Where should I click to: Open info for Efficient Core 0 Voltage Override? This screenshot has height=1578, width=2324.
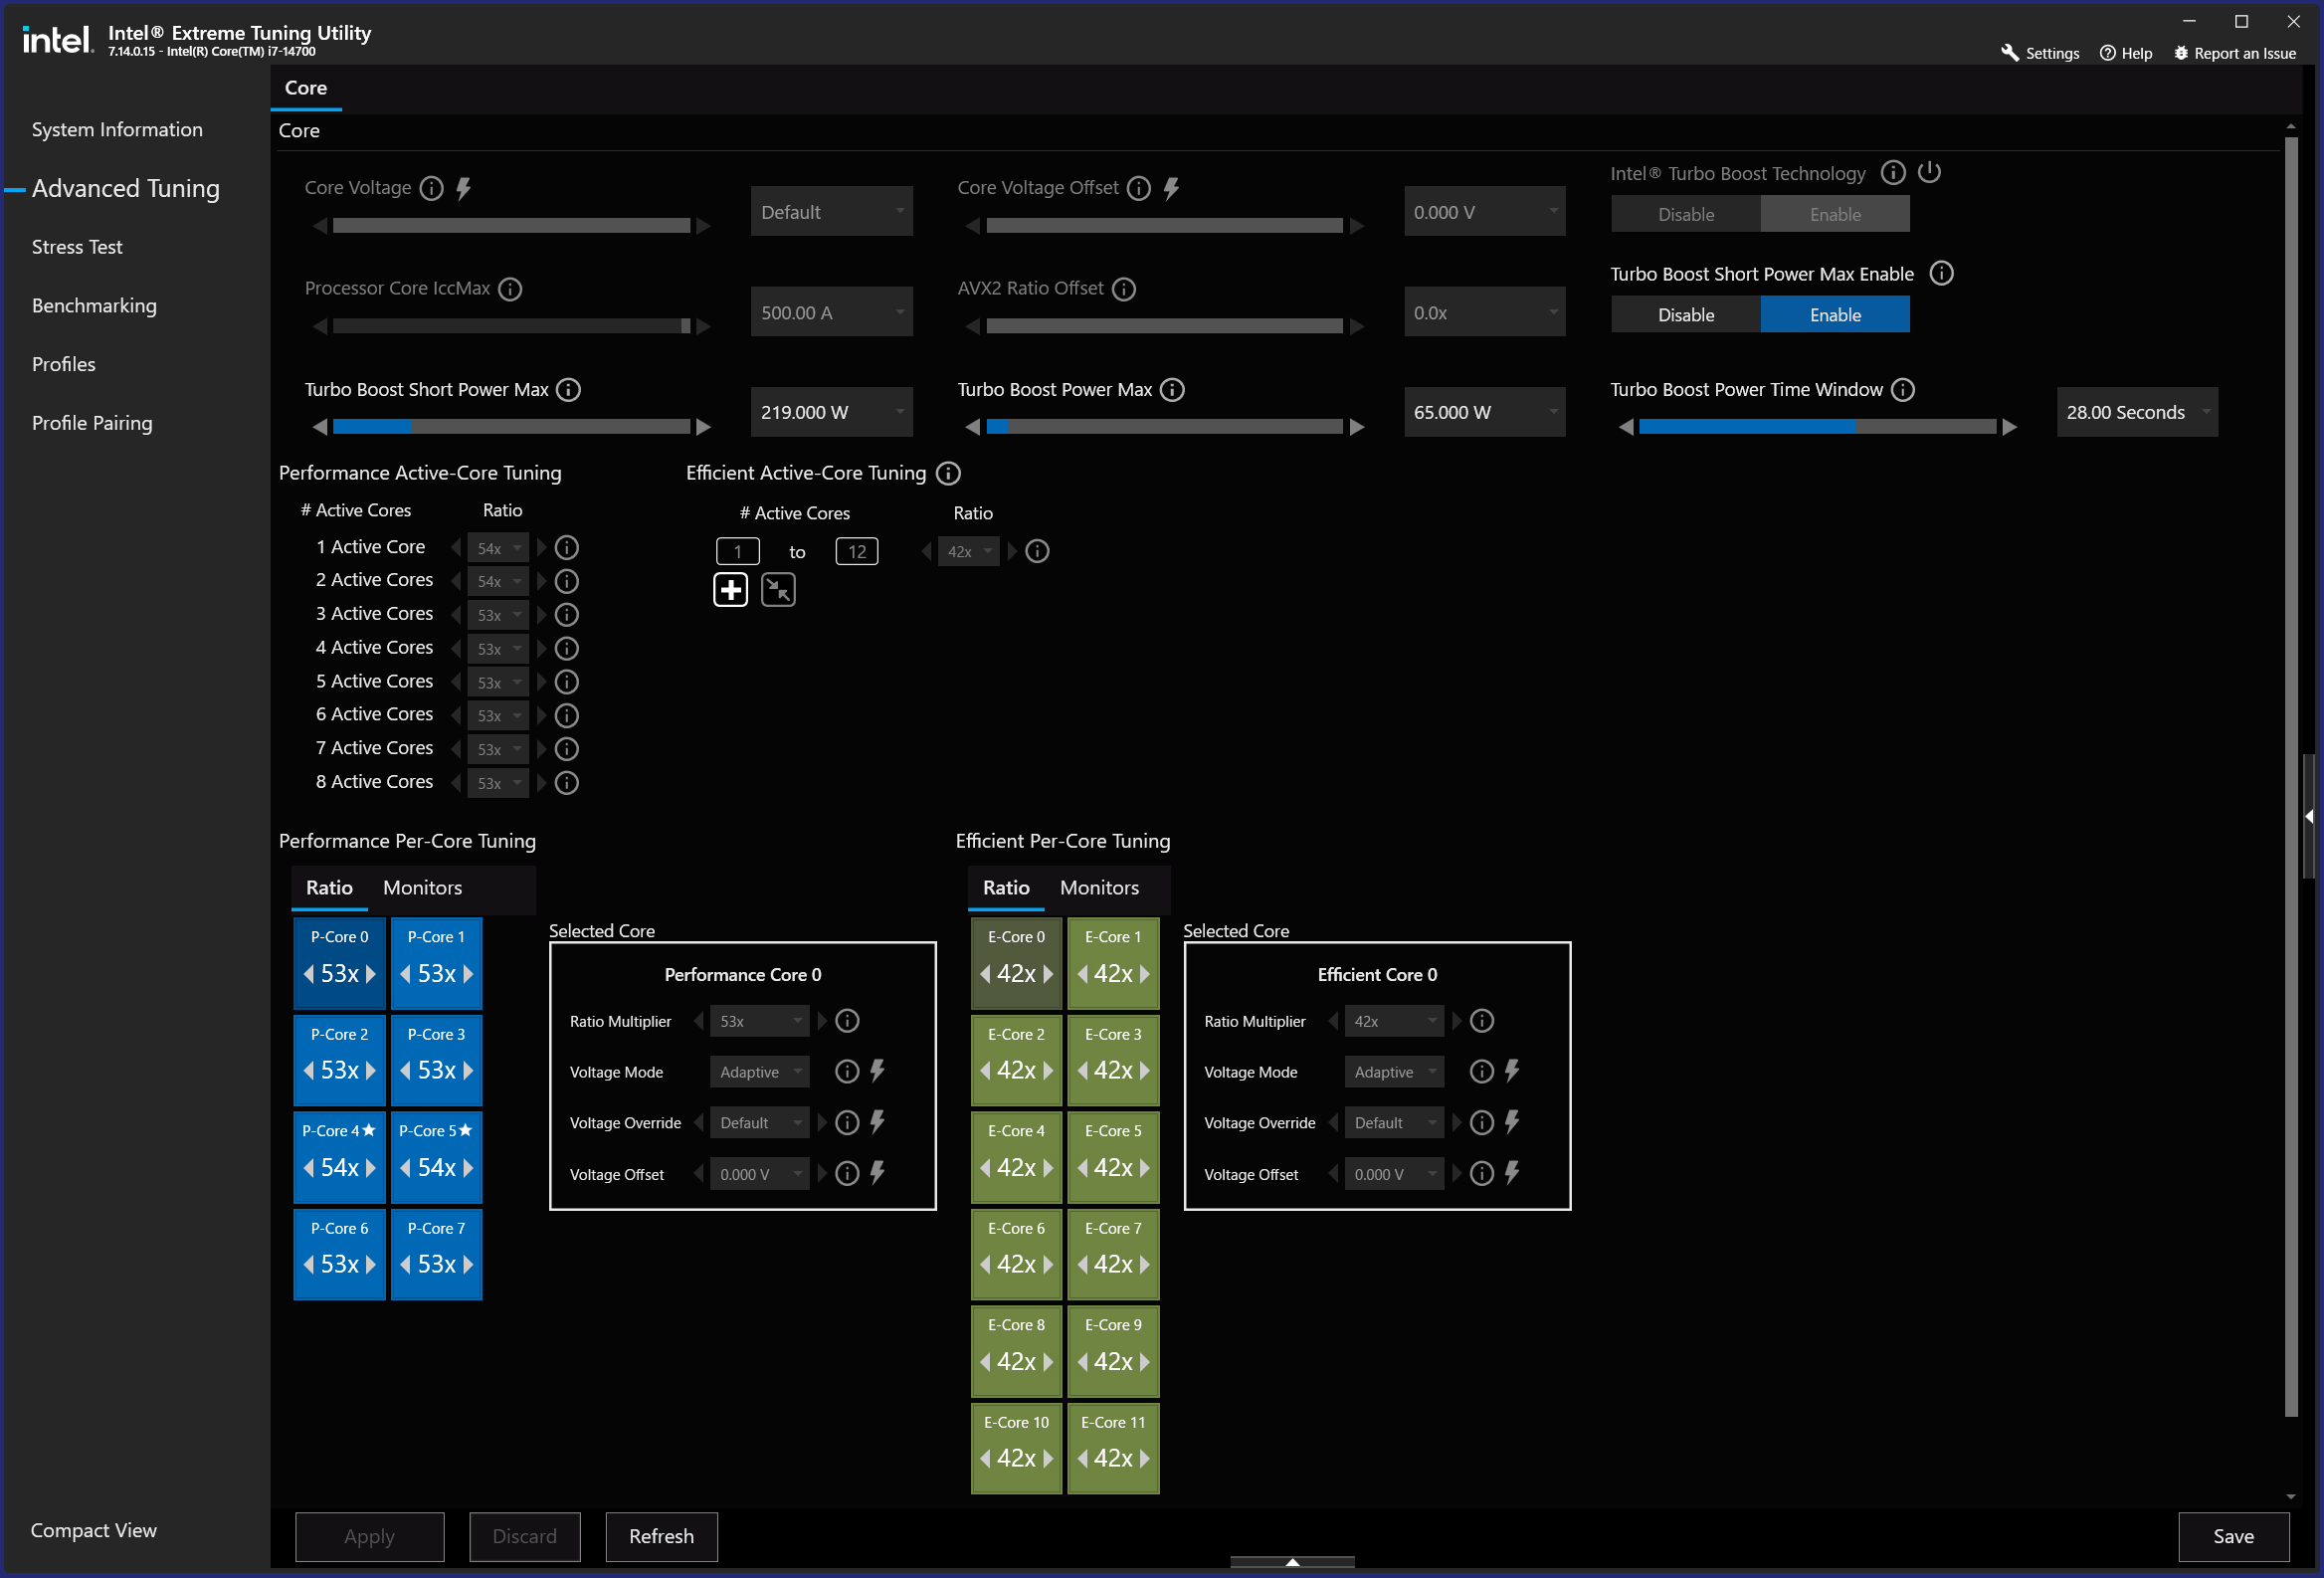tap(1482, 1123)
